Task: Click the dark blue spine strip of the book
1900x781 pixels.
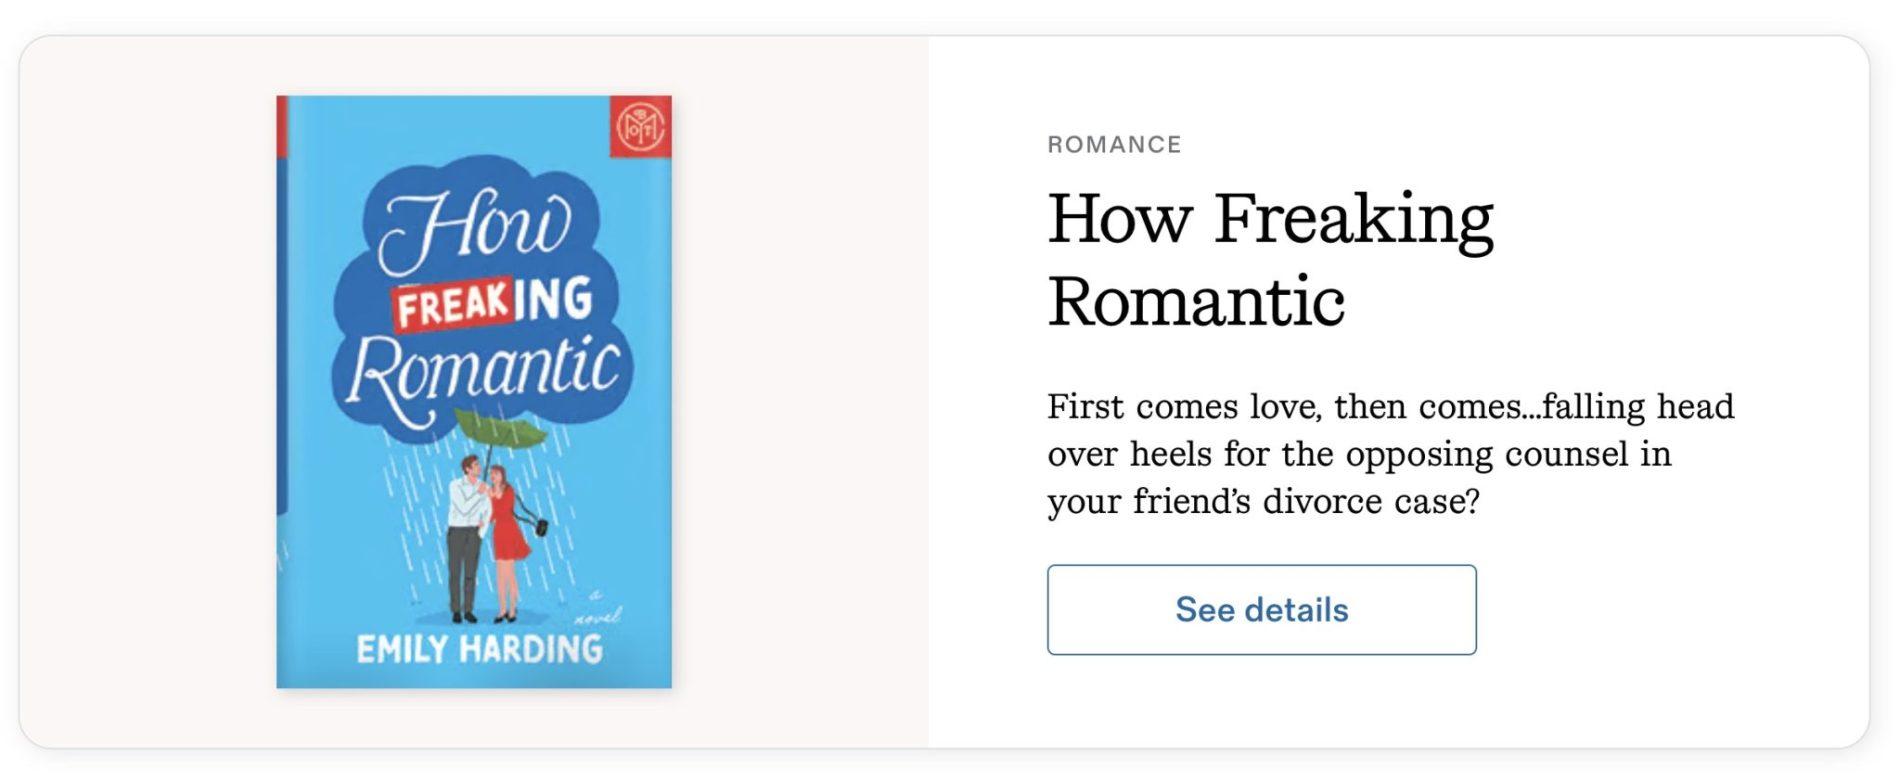Action: tap(281, 330)
